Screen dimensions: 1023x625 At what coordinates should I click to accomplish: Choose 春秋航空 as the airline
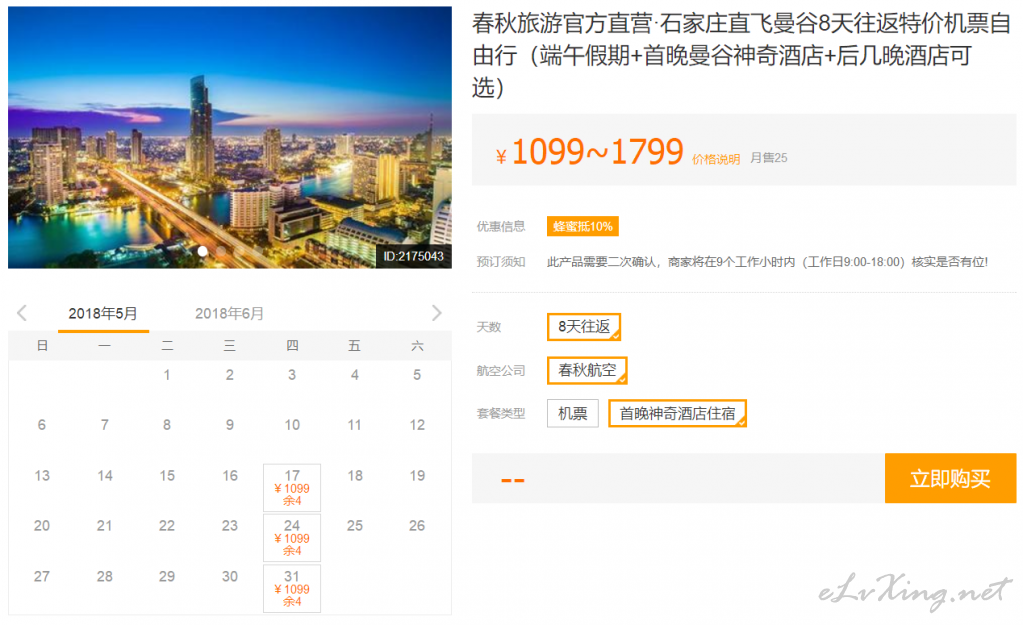coord(587,371)
